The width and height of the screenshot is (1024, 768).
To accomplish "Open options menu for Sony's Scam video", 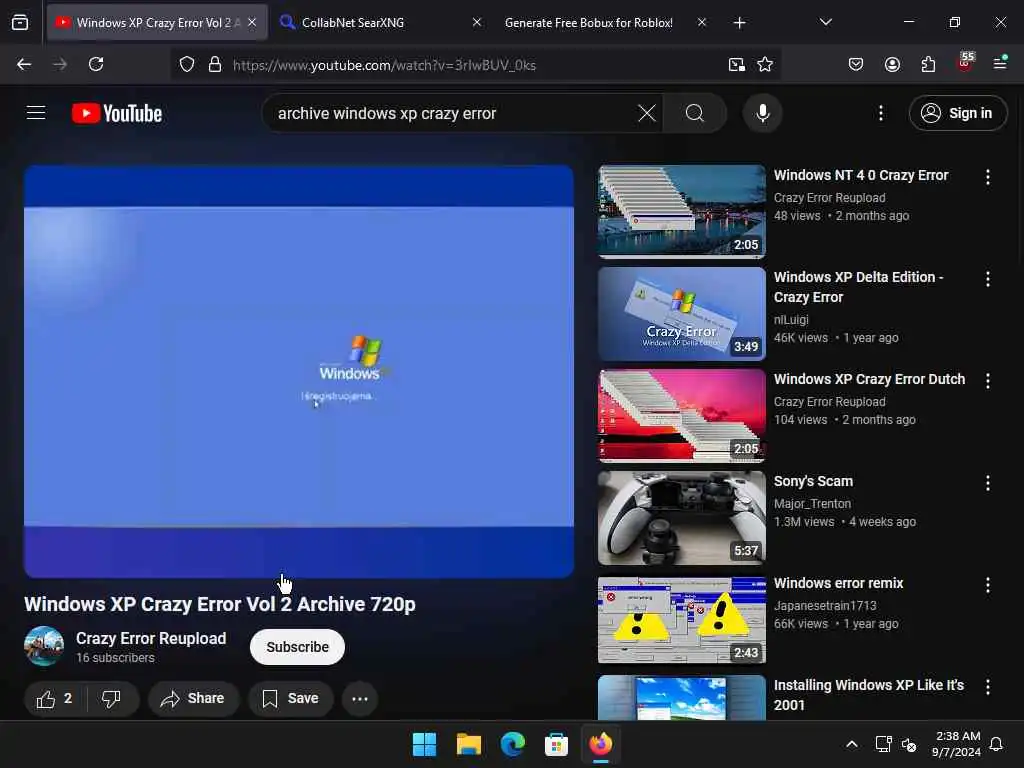I will pyautogui.click(x=987, y=483).
